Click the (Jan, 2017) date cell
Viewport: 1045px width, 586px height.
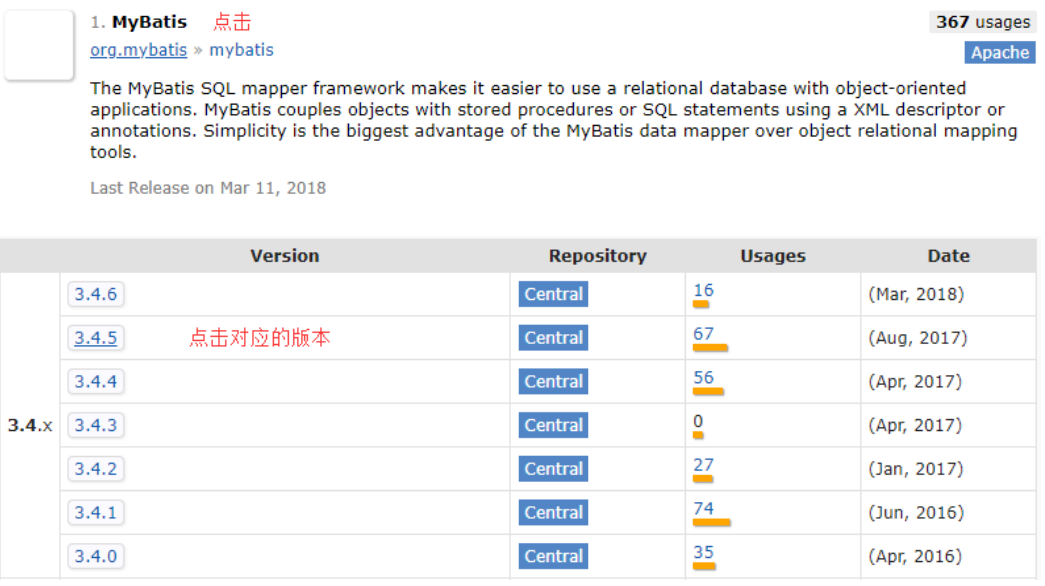pos(916,469)
